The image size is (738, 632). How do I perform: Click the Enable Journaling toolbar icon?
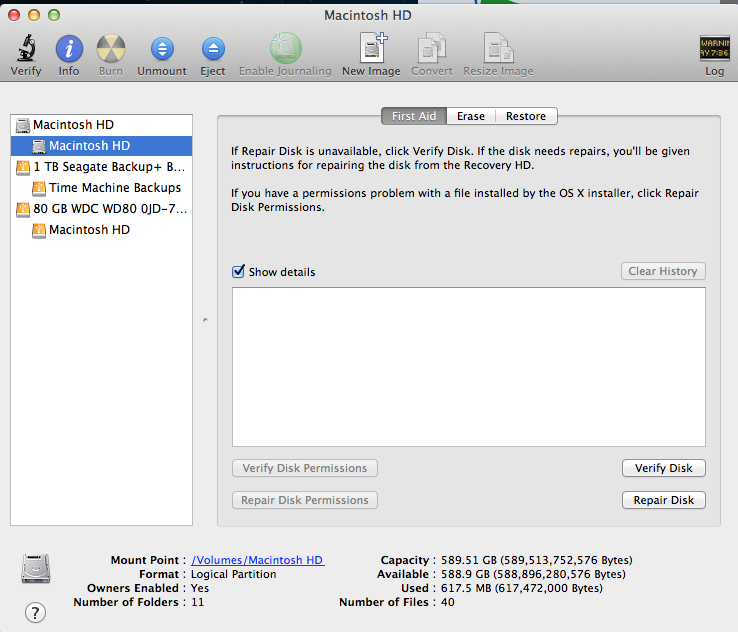coord(285,48)
